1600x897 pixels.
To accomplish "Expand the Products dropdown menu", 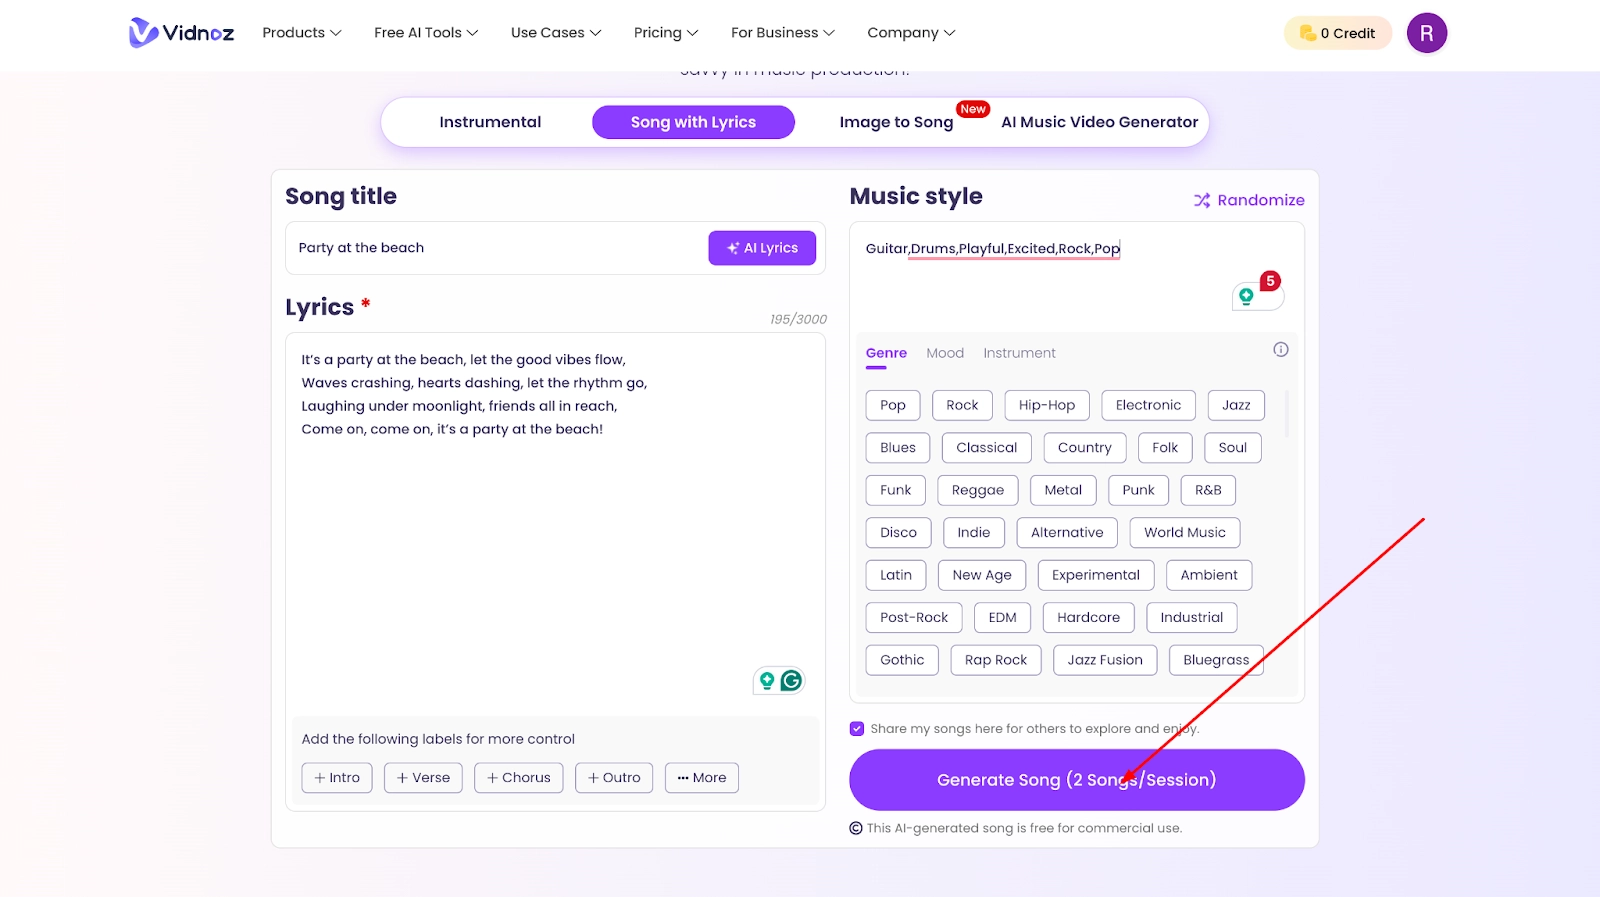I will 301,33.
